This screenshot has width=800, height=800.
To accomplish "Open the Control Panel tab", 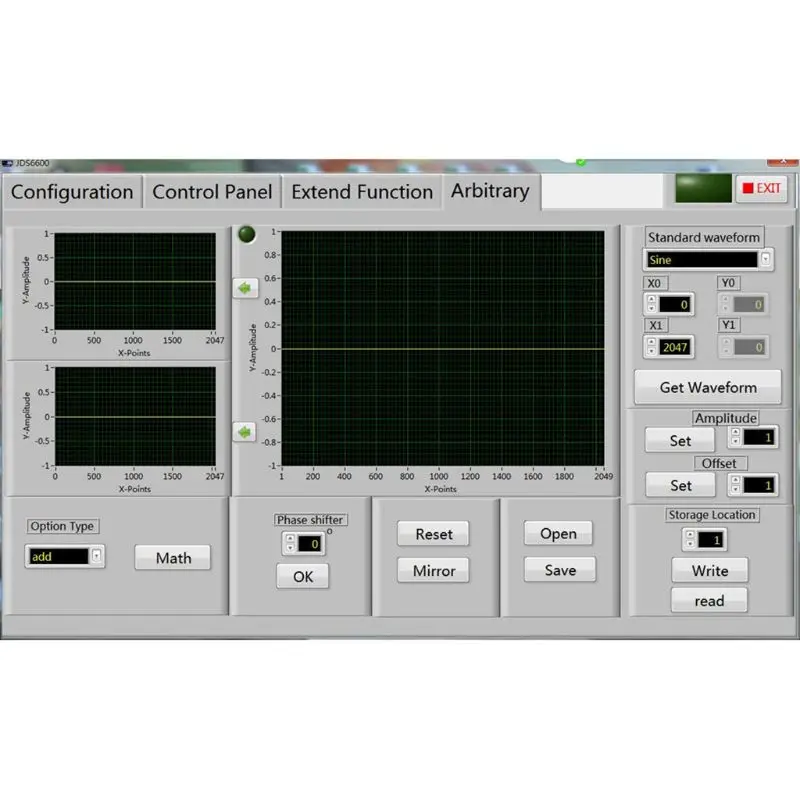I will [212, 192].
